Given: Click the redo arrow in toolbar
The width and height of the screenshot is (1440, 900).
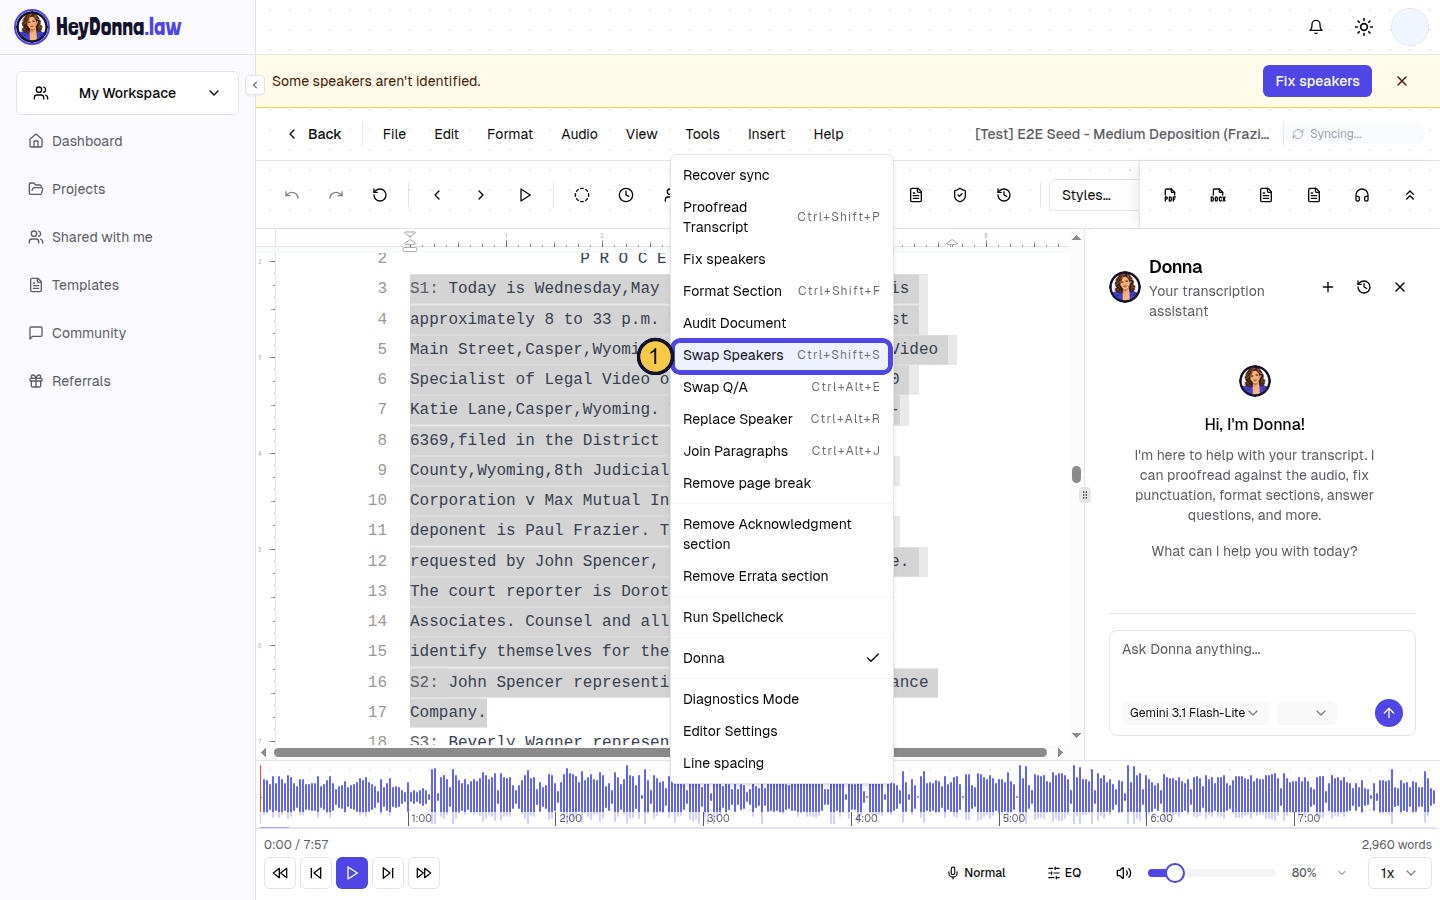Looking at the screenshot, I should [x=336, y=195].
